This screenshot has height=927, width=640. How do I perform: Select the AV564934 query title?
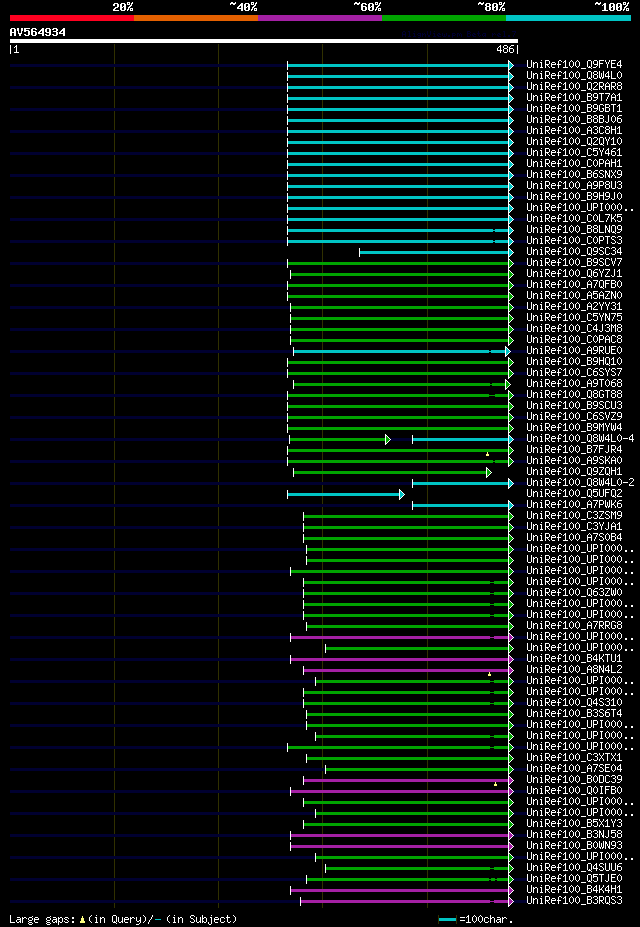point(38,32)
